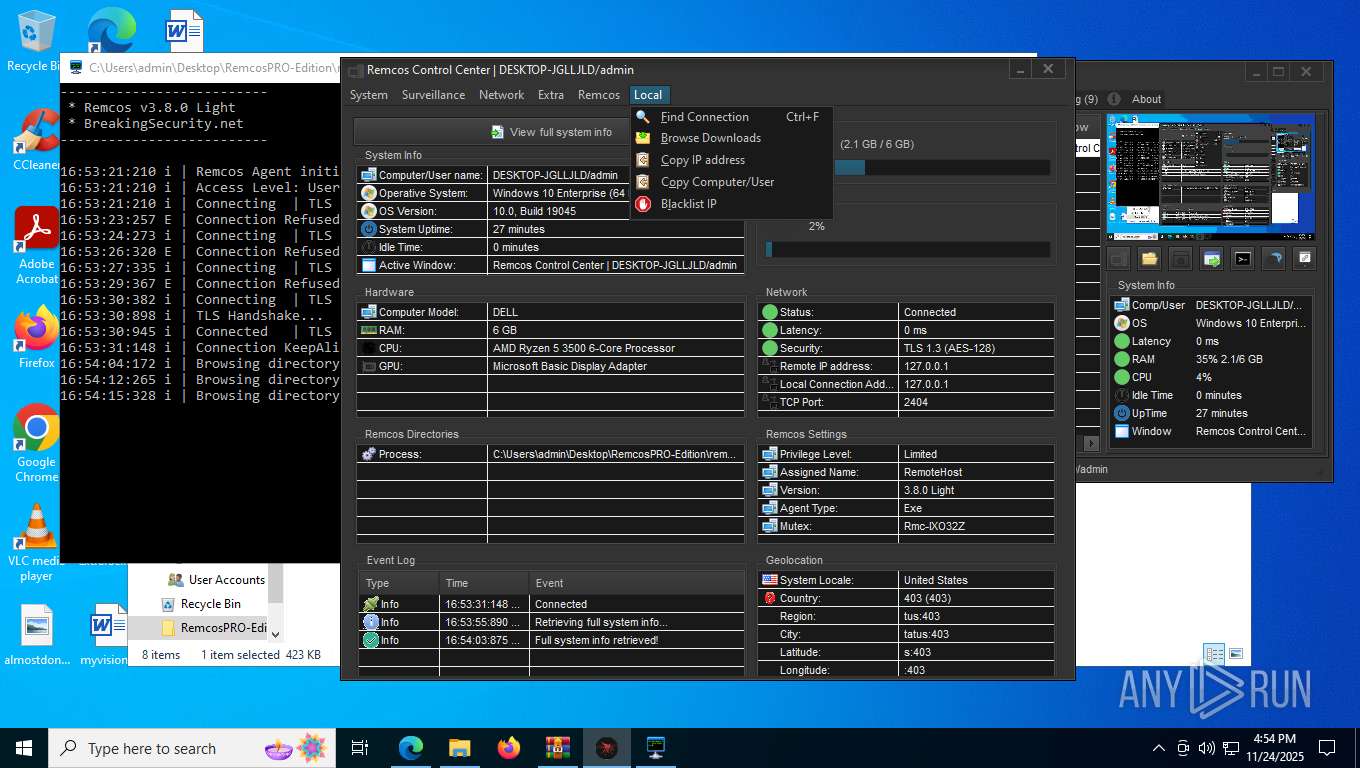Click the blue power icon next to System Uptime
Screen dimensions: 1360x768
pyautogui.click(x=369, y=229)
